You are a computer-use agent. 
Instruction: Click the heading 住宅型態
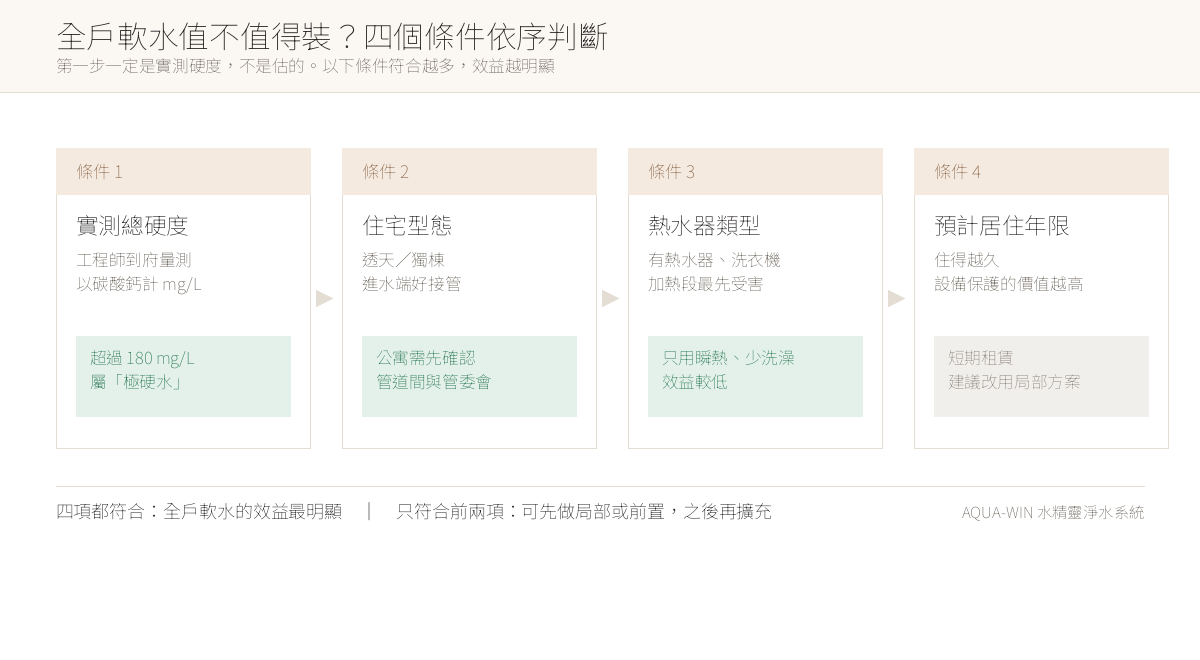407,226
